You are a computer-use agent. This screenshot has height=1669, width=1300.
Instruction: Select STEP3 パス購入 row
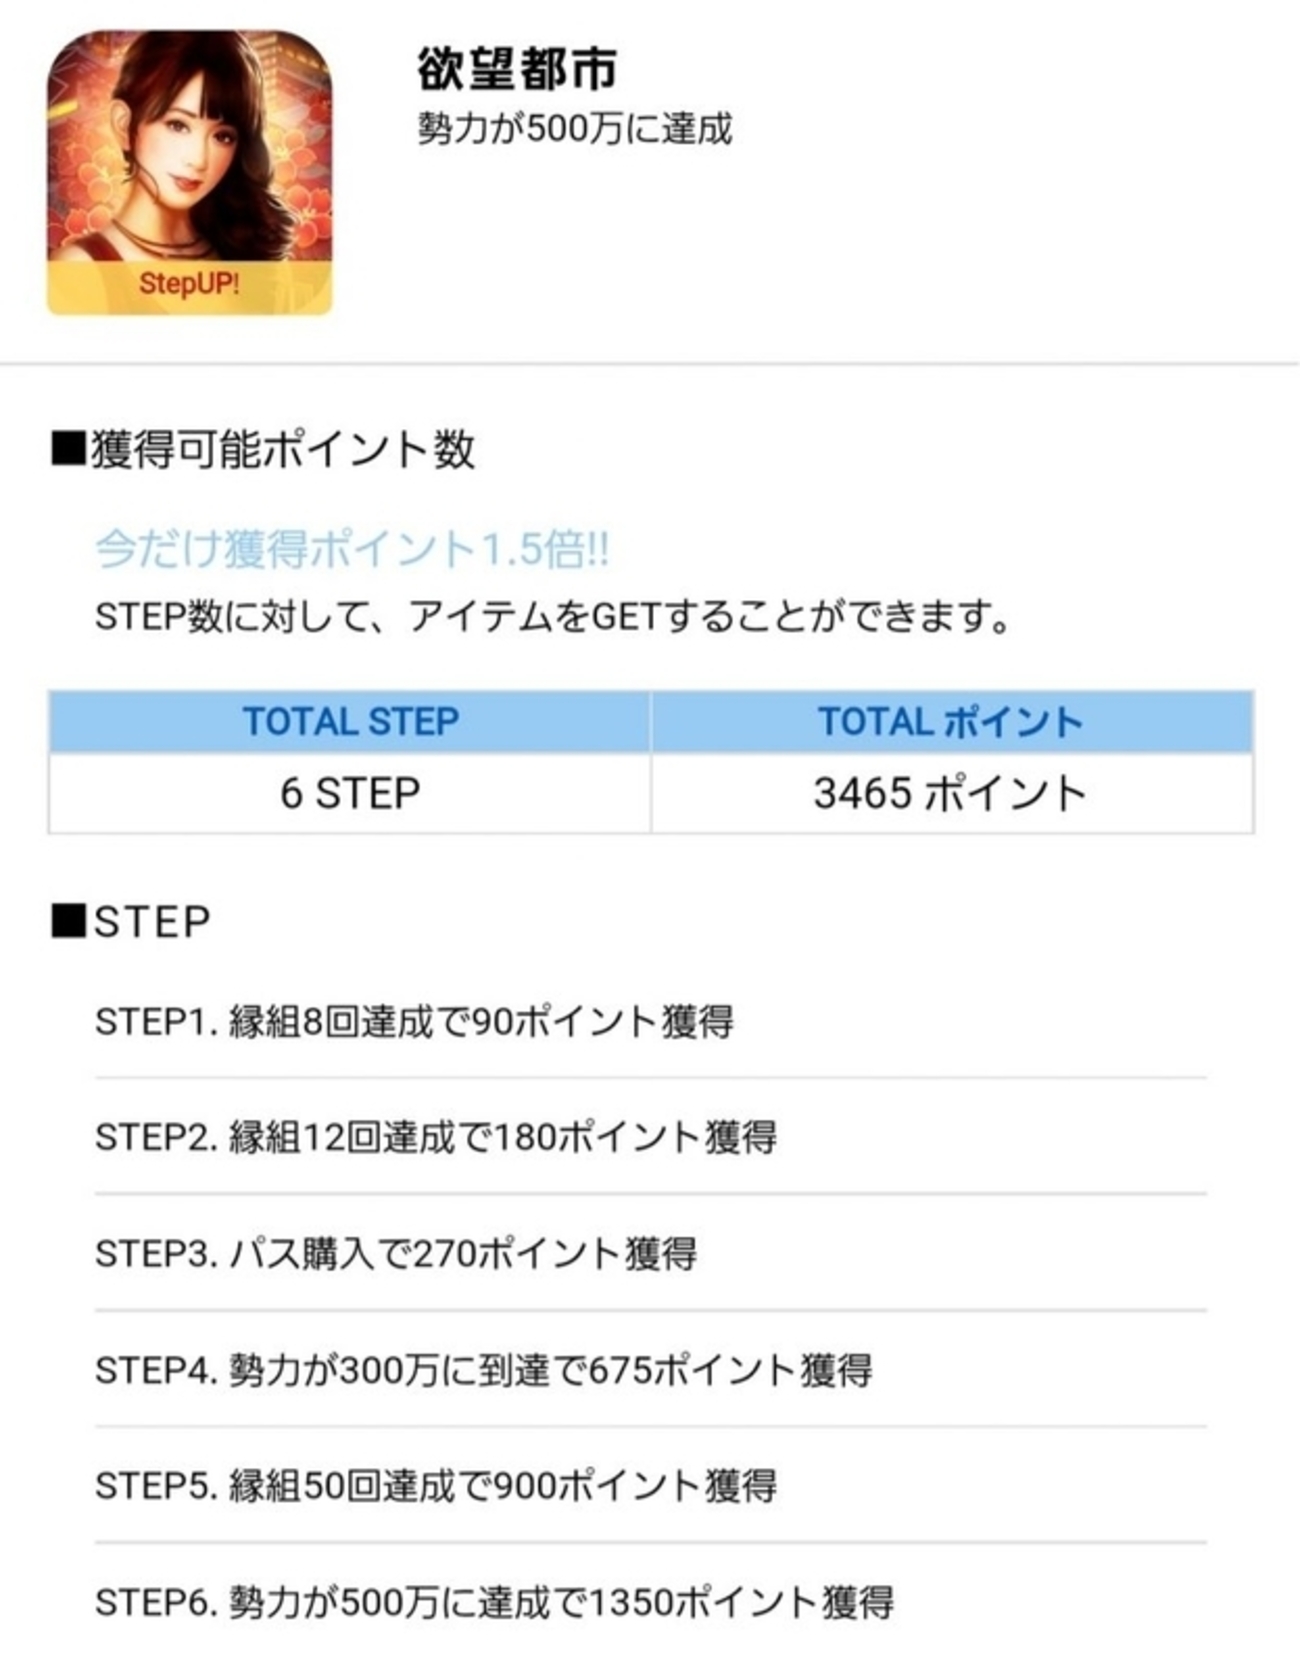point(651,1253)
